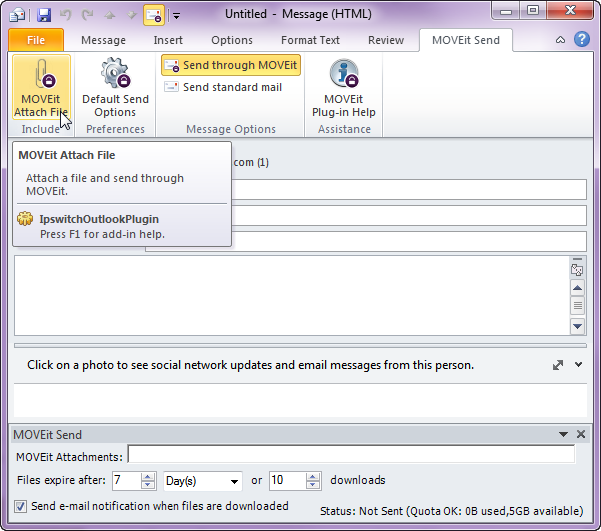Click the message body scroll up arrow
Screen dimensions: 601x531
point(577,288)
